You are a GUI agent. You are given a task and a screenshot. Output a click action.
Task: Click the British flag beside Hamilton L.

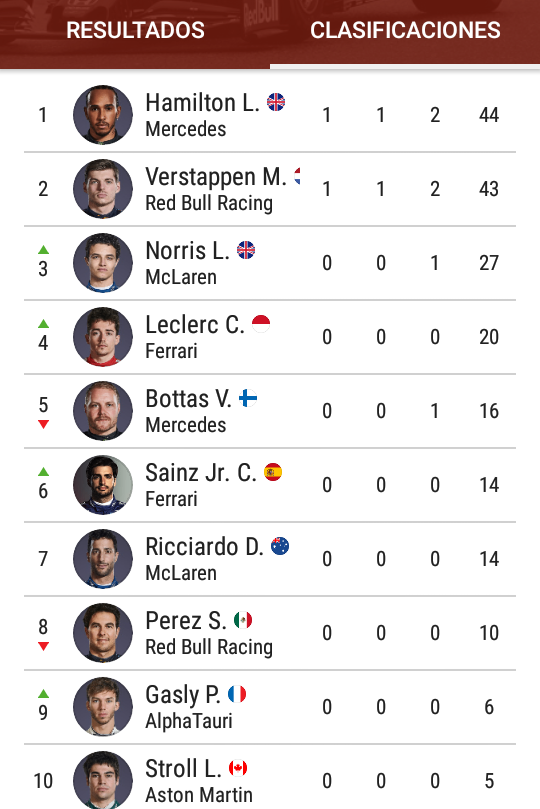tap(276, 102)
